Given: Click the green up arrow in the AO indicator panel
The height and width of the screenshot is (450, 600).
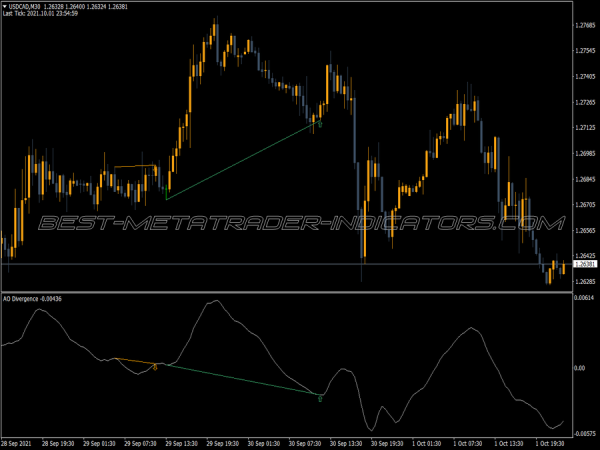Looking at the screenshot, I should (320, 399).
